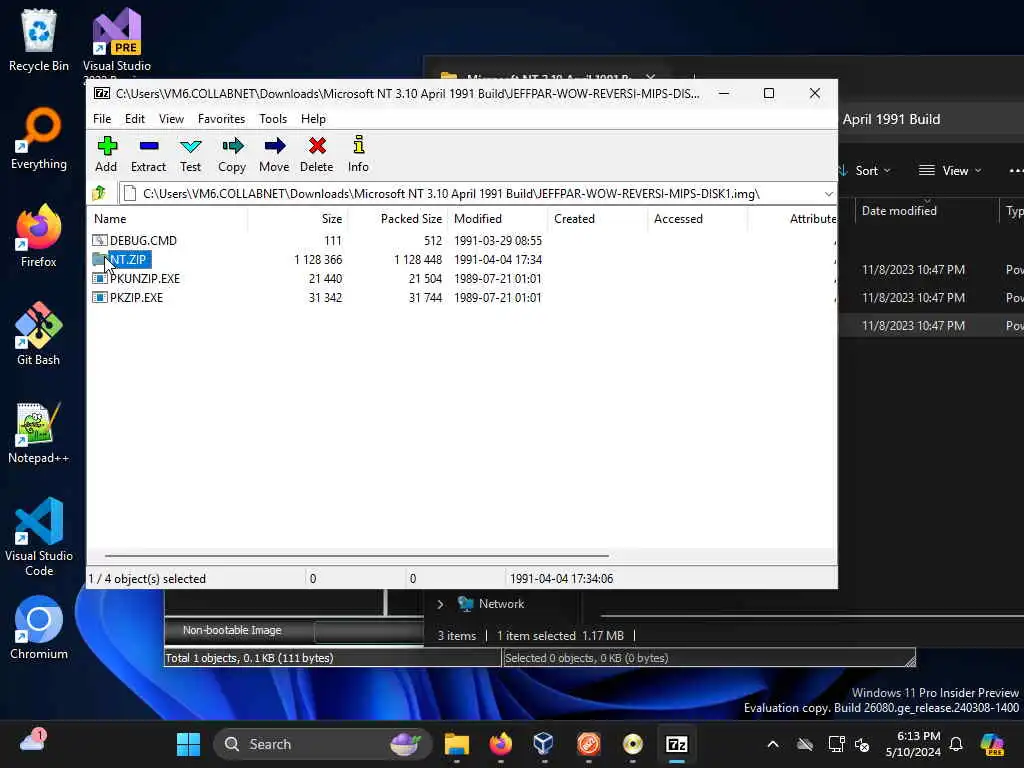This screenshot has width=1024, height=768.
Task: Open the Chromium desktop shortcut
Action: coord(39,628)
